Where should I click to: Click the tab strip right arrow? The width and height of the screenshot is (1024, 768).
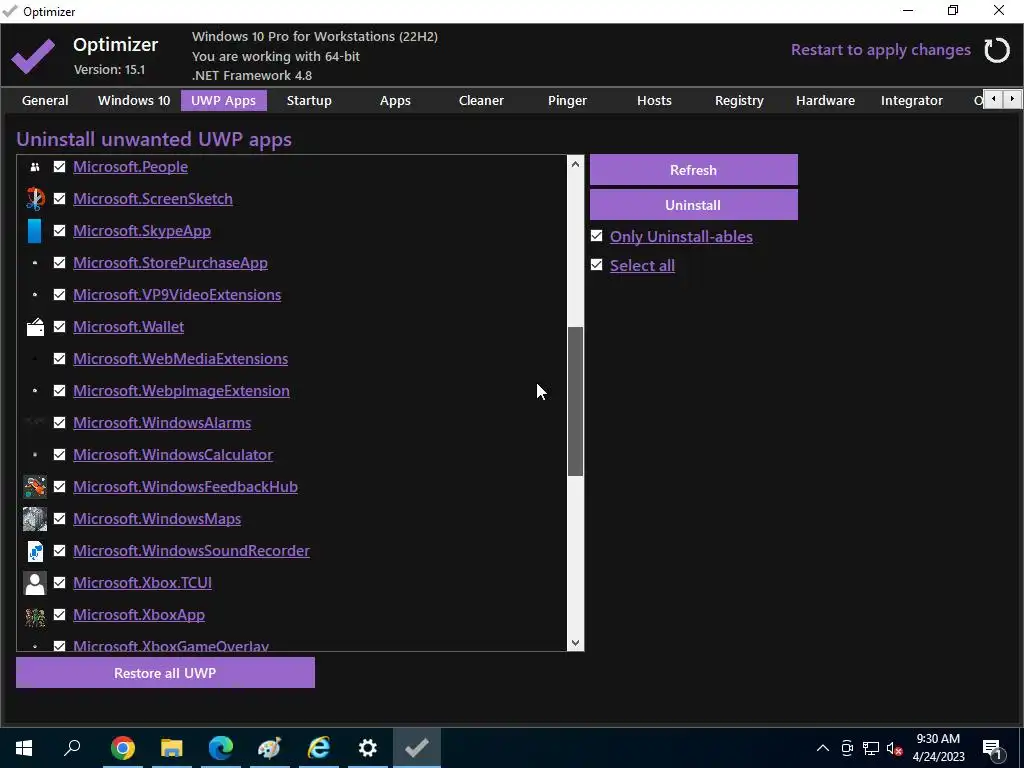(1012, 99)
